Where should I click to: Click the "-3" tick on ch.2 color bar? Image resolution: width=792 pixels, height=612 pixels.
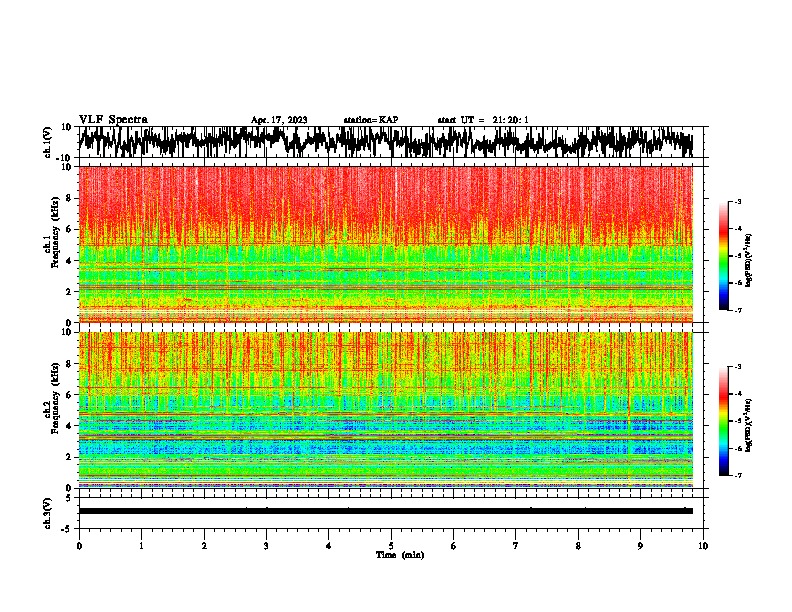738,367
